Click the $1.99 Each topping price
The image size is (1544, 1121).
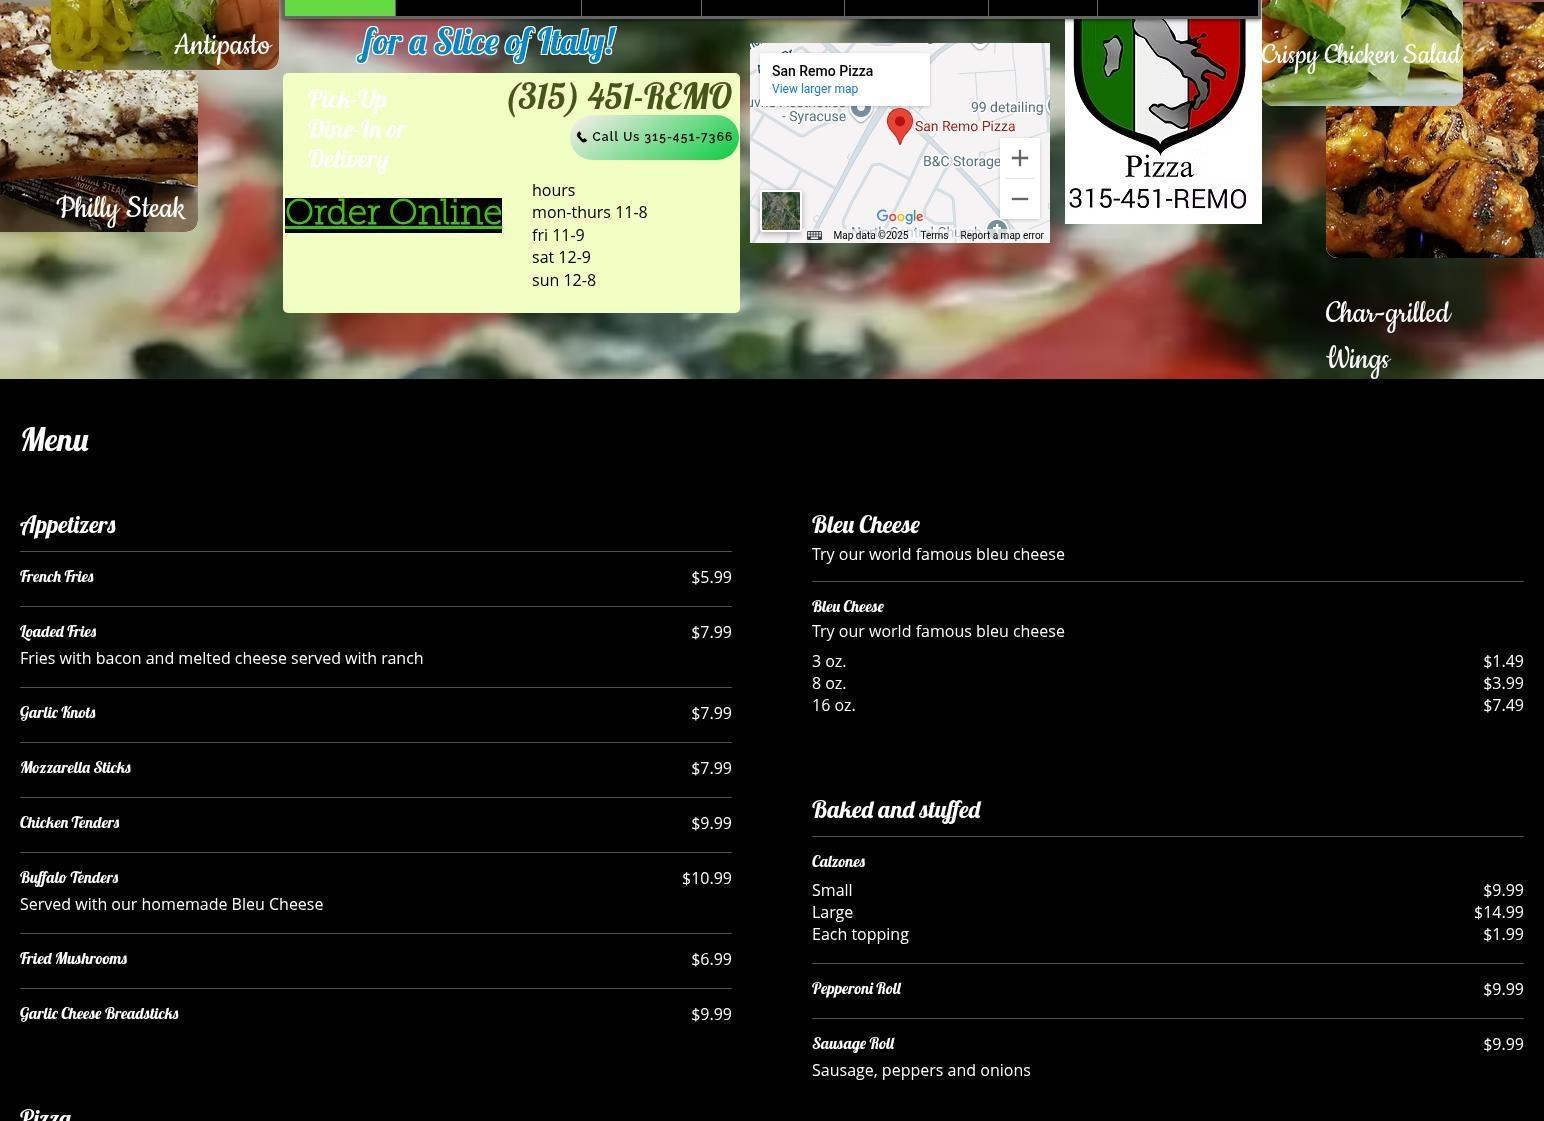[x=1503, y=934]
